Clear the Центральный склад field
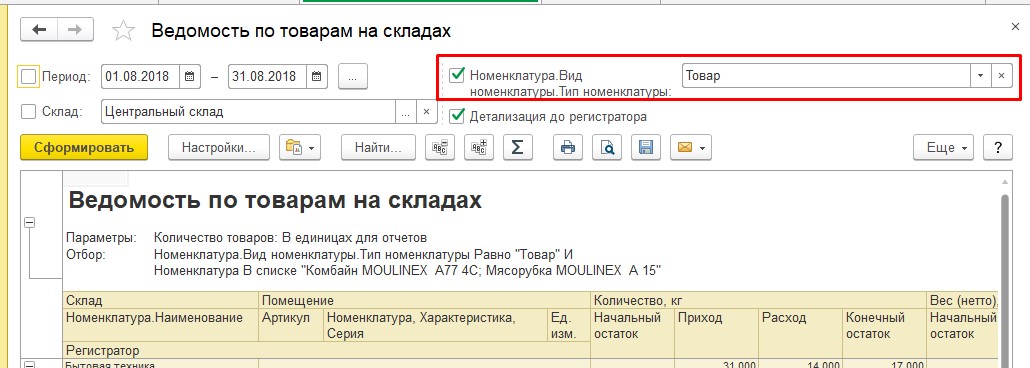 click(427, 112)
